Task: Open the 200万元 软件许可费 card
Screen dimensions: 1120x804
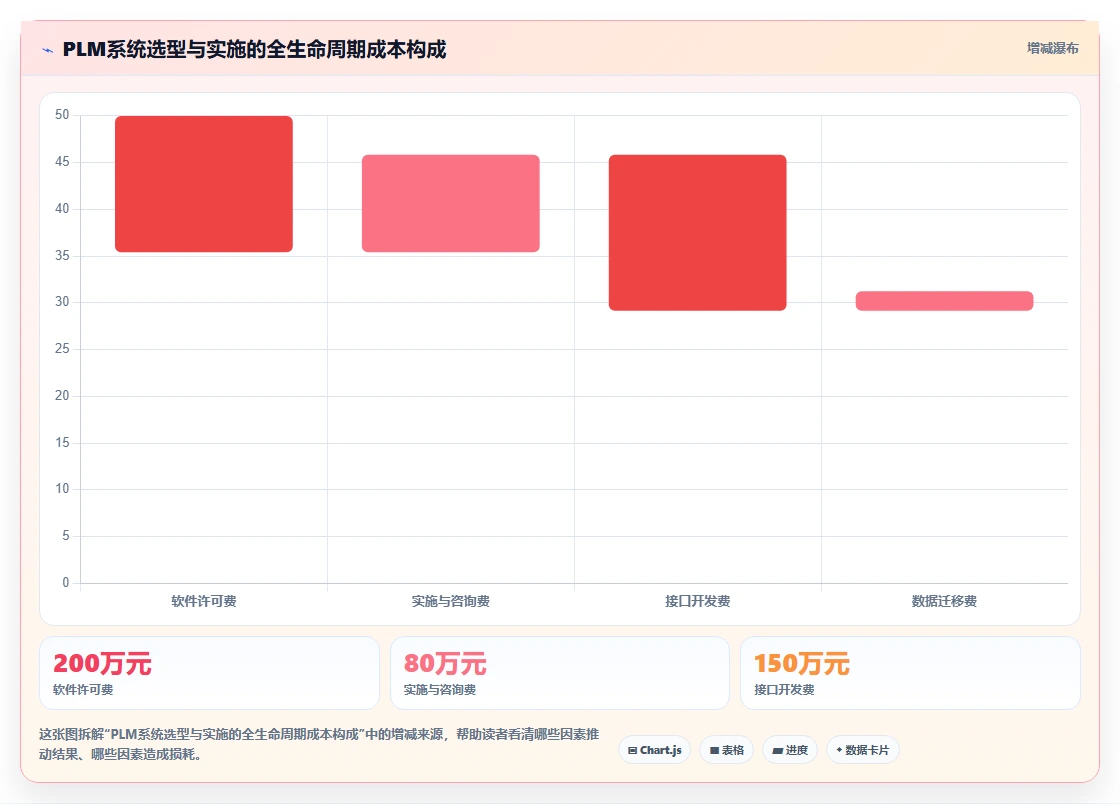Action: point(209,673)
